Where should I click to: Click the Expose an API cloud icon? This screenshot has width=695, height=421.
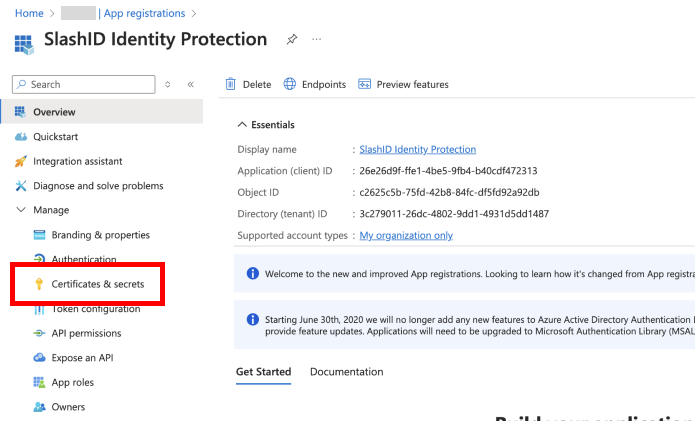pyautogui.click(x=40, y=357)
